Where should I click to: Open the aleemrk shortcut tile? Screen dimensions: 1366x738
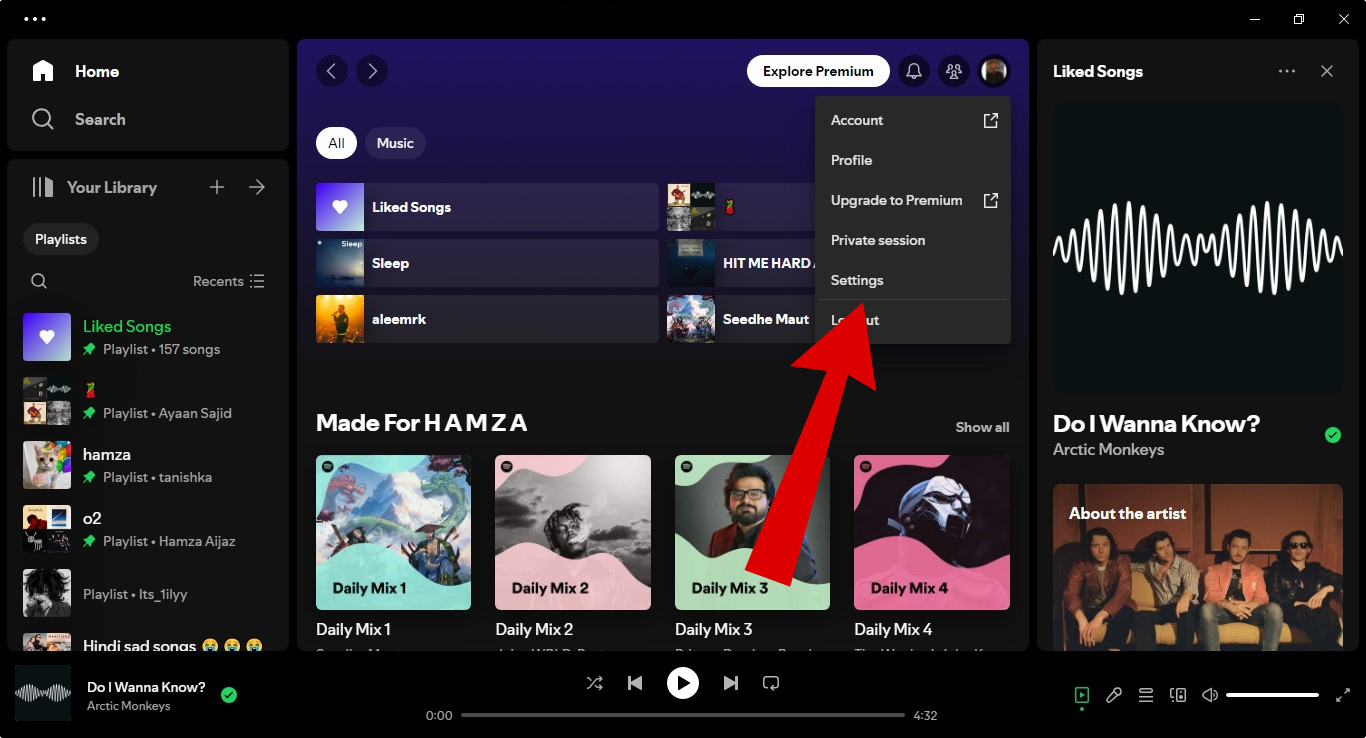tap(487, 319)
